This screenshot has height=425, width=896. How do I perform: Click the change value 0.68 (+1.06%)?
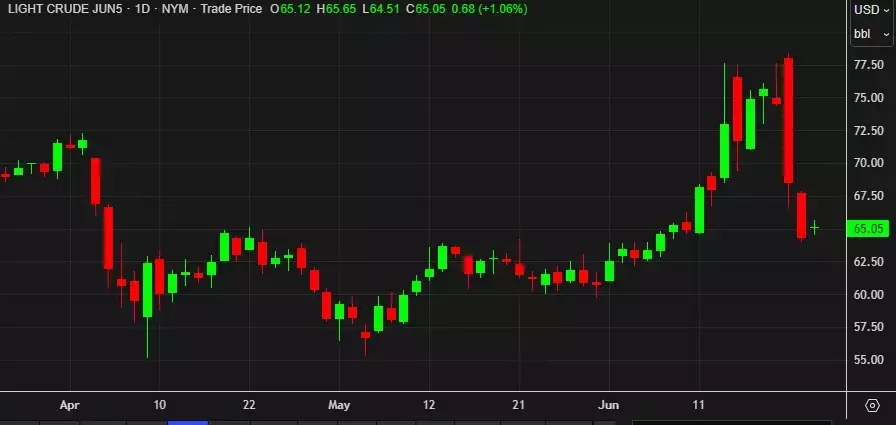(x=489, y=9)
